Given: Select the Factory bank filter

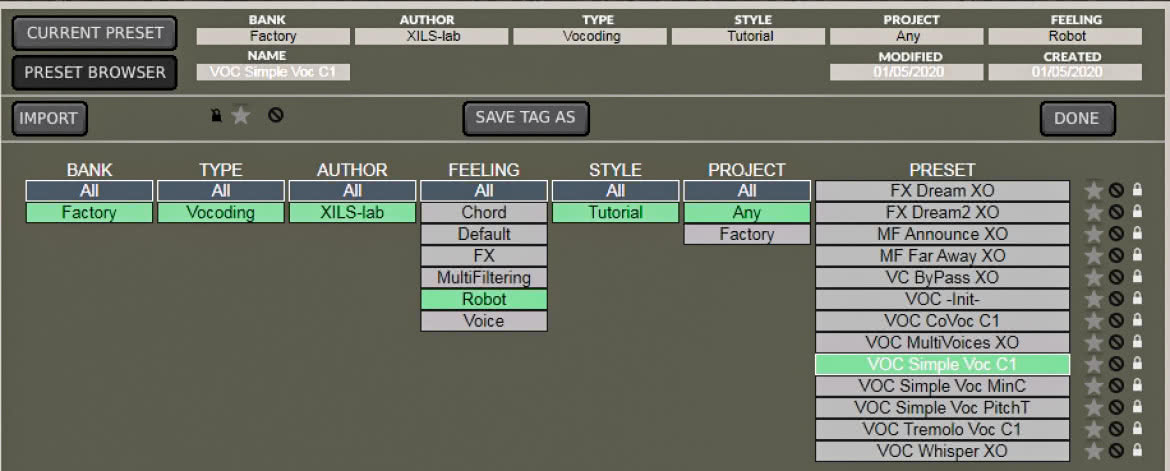Looking at the screenshot, I should click(x=90, y=213).
